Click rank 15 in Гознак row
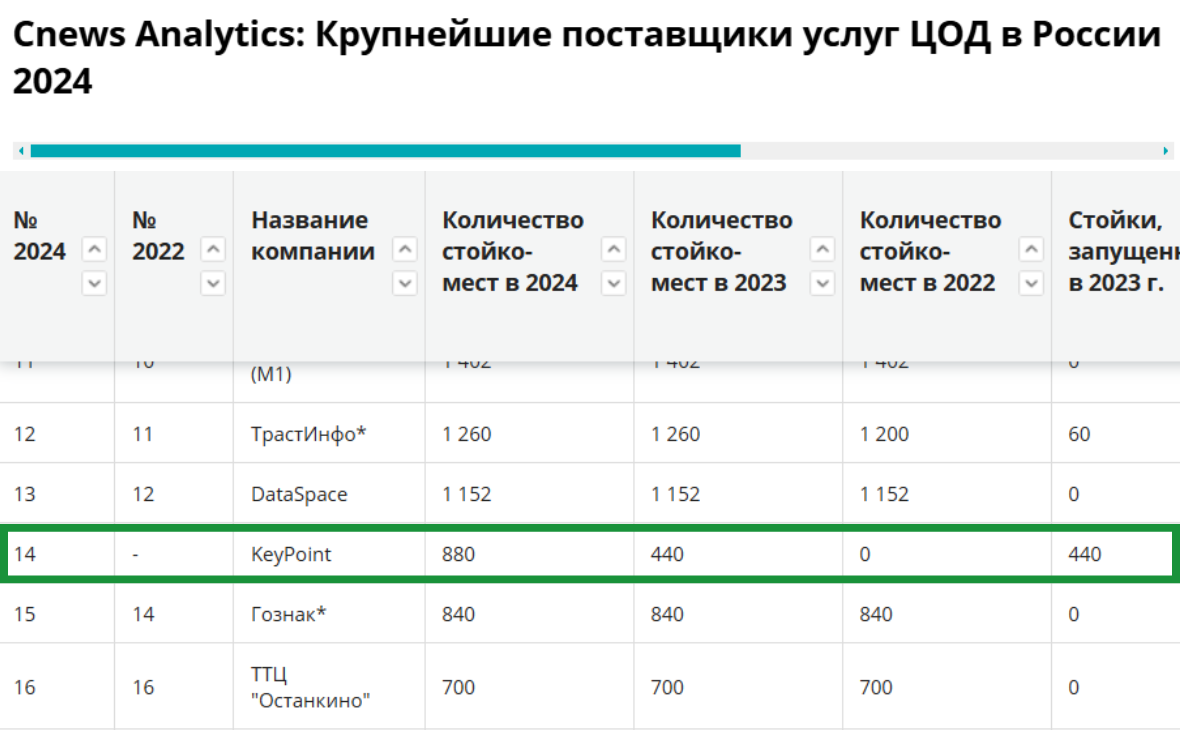This screenshot has height=730, width=1180. click(x=25, y=614)
